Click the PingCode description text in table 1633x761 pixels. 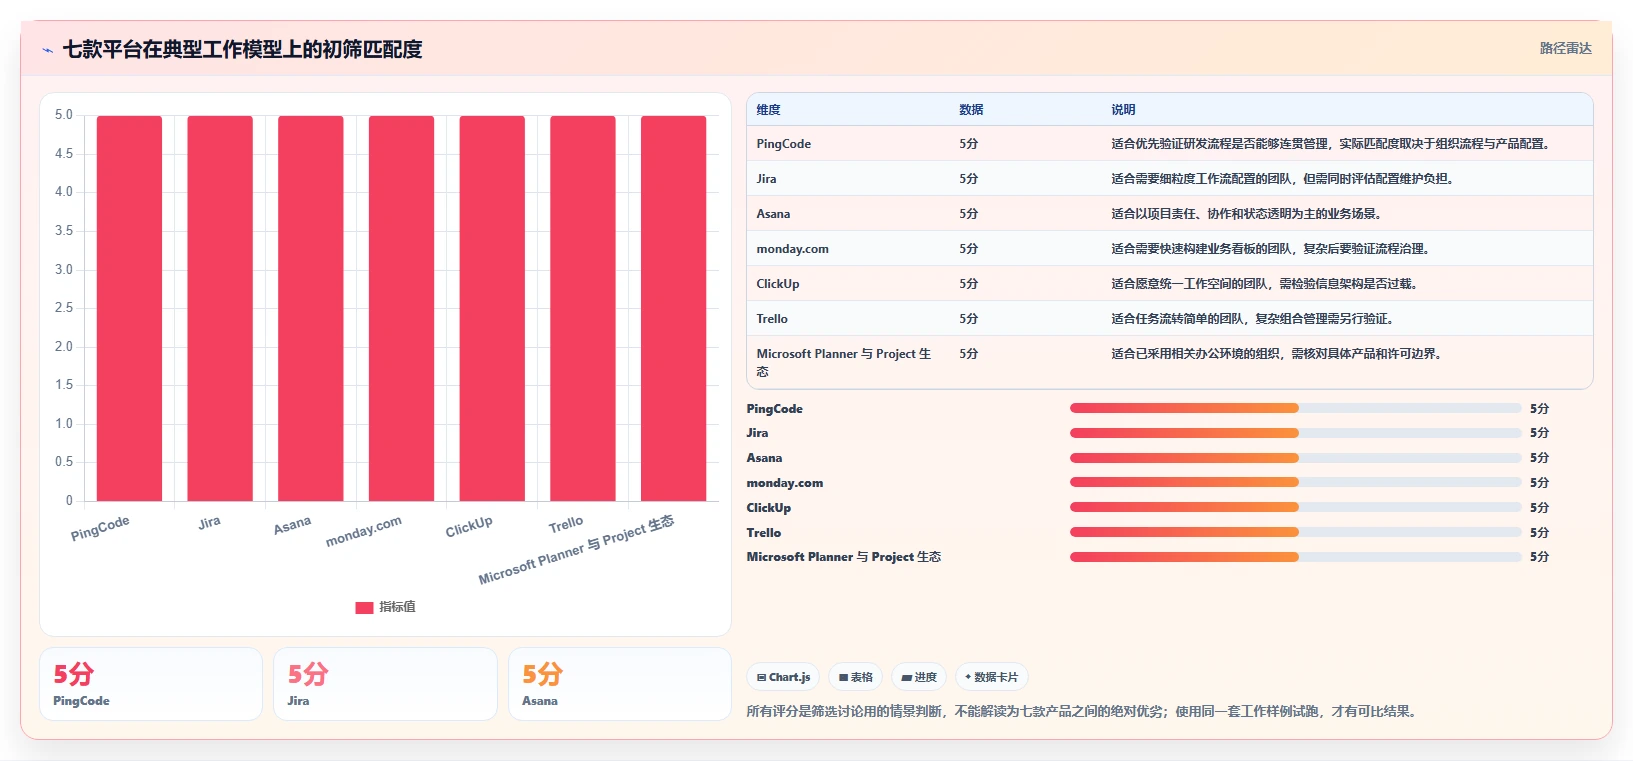coord(1333,144)
